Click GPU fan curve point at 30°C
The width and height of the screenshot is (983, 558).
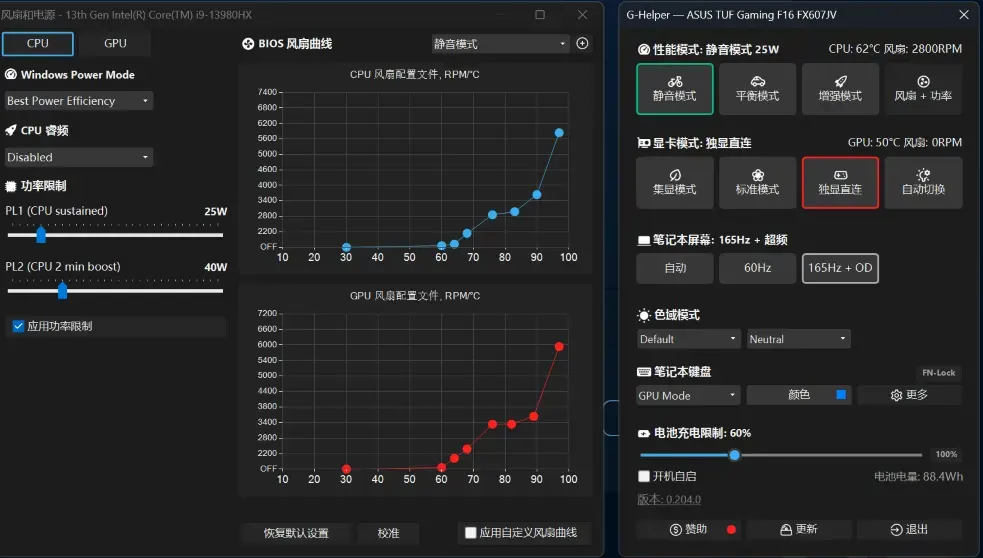[346, 469]
